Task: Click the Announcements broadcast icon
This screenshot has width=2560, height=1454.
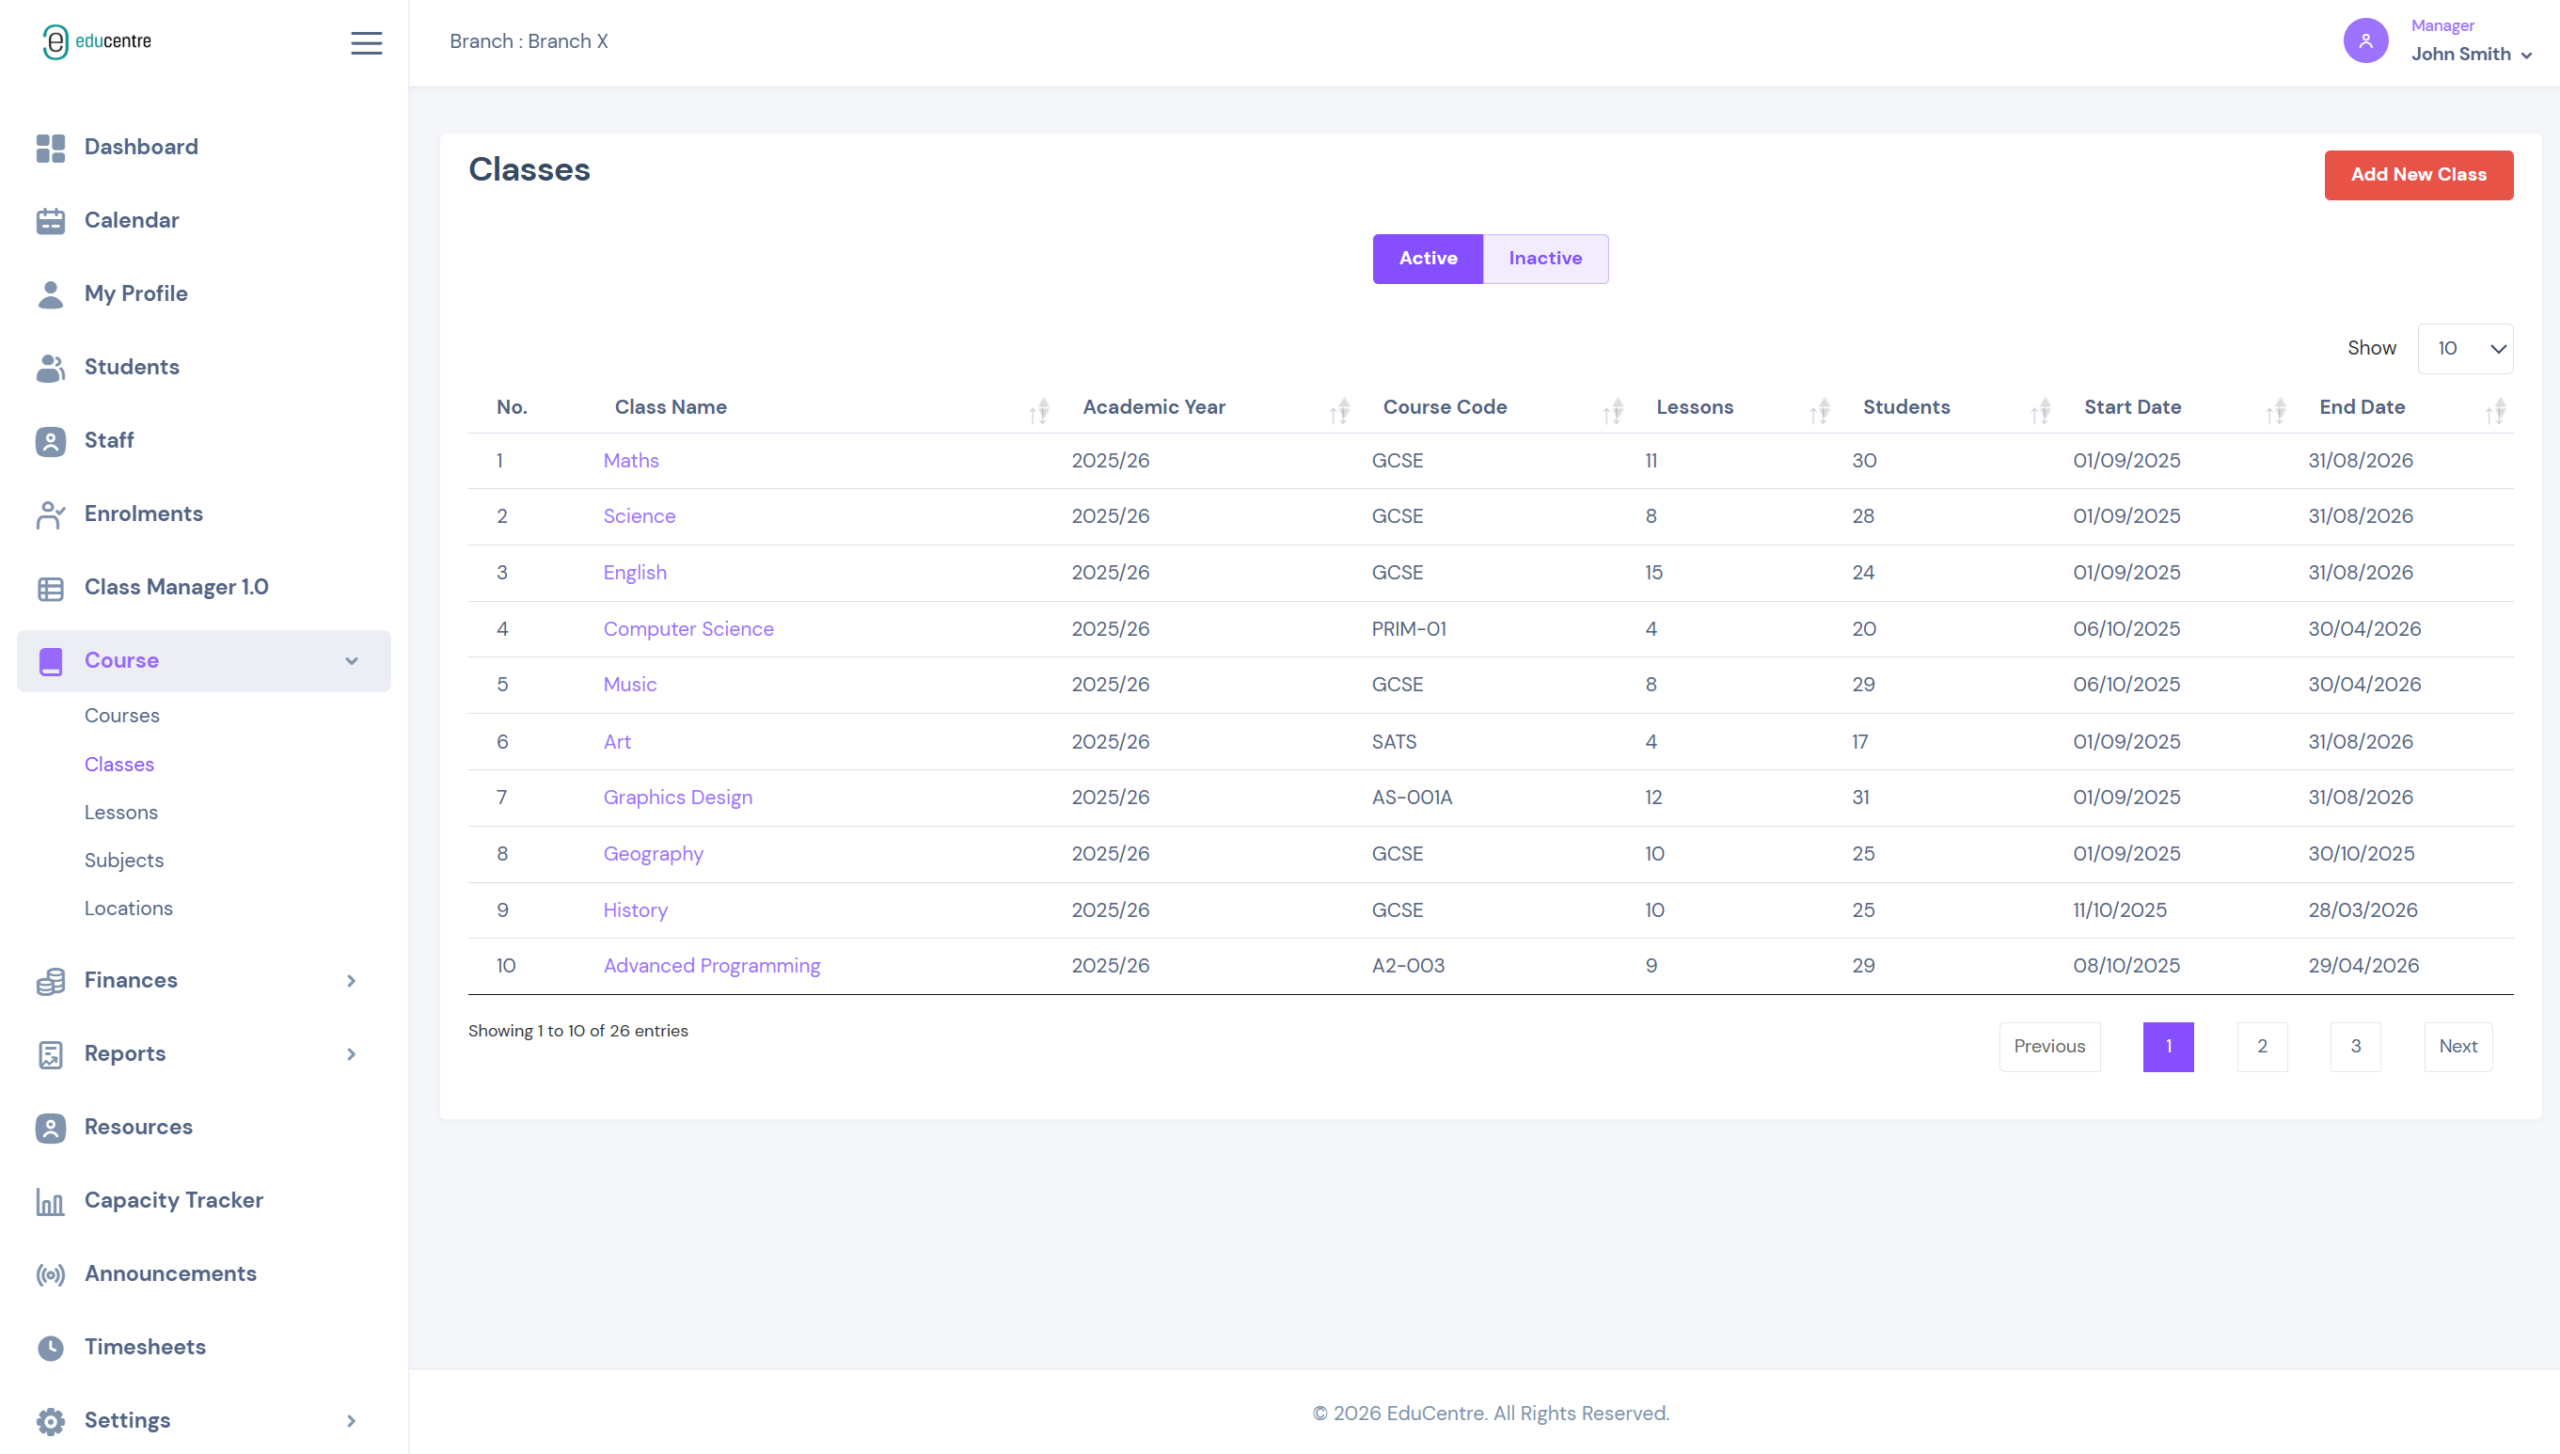Action: tap(50, 1274)
